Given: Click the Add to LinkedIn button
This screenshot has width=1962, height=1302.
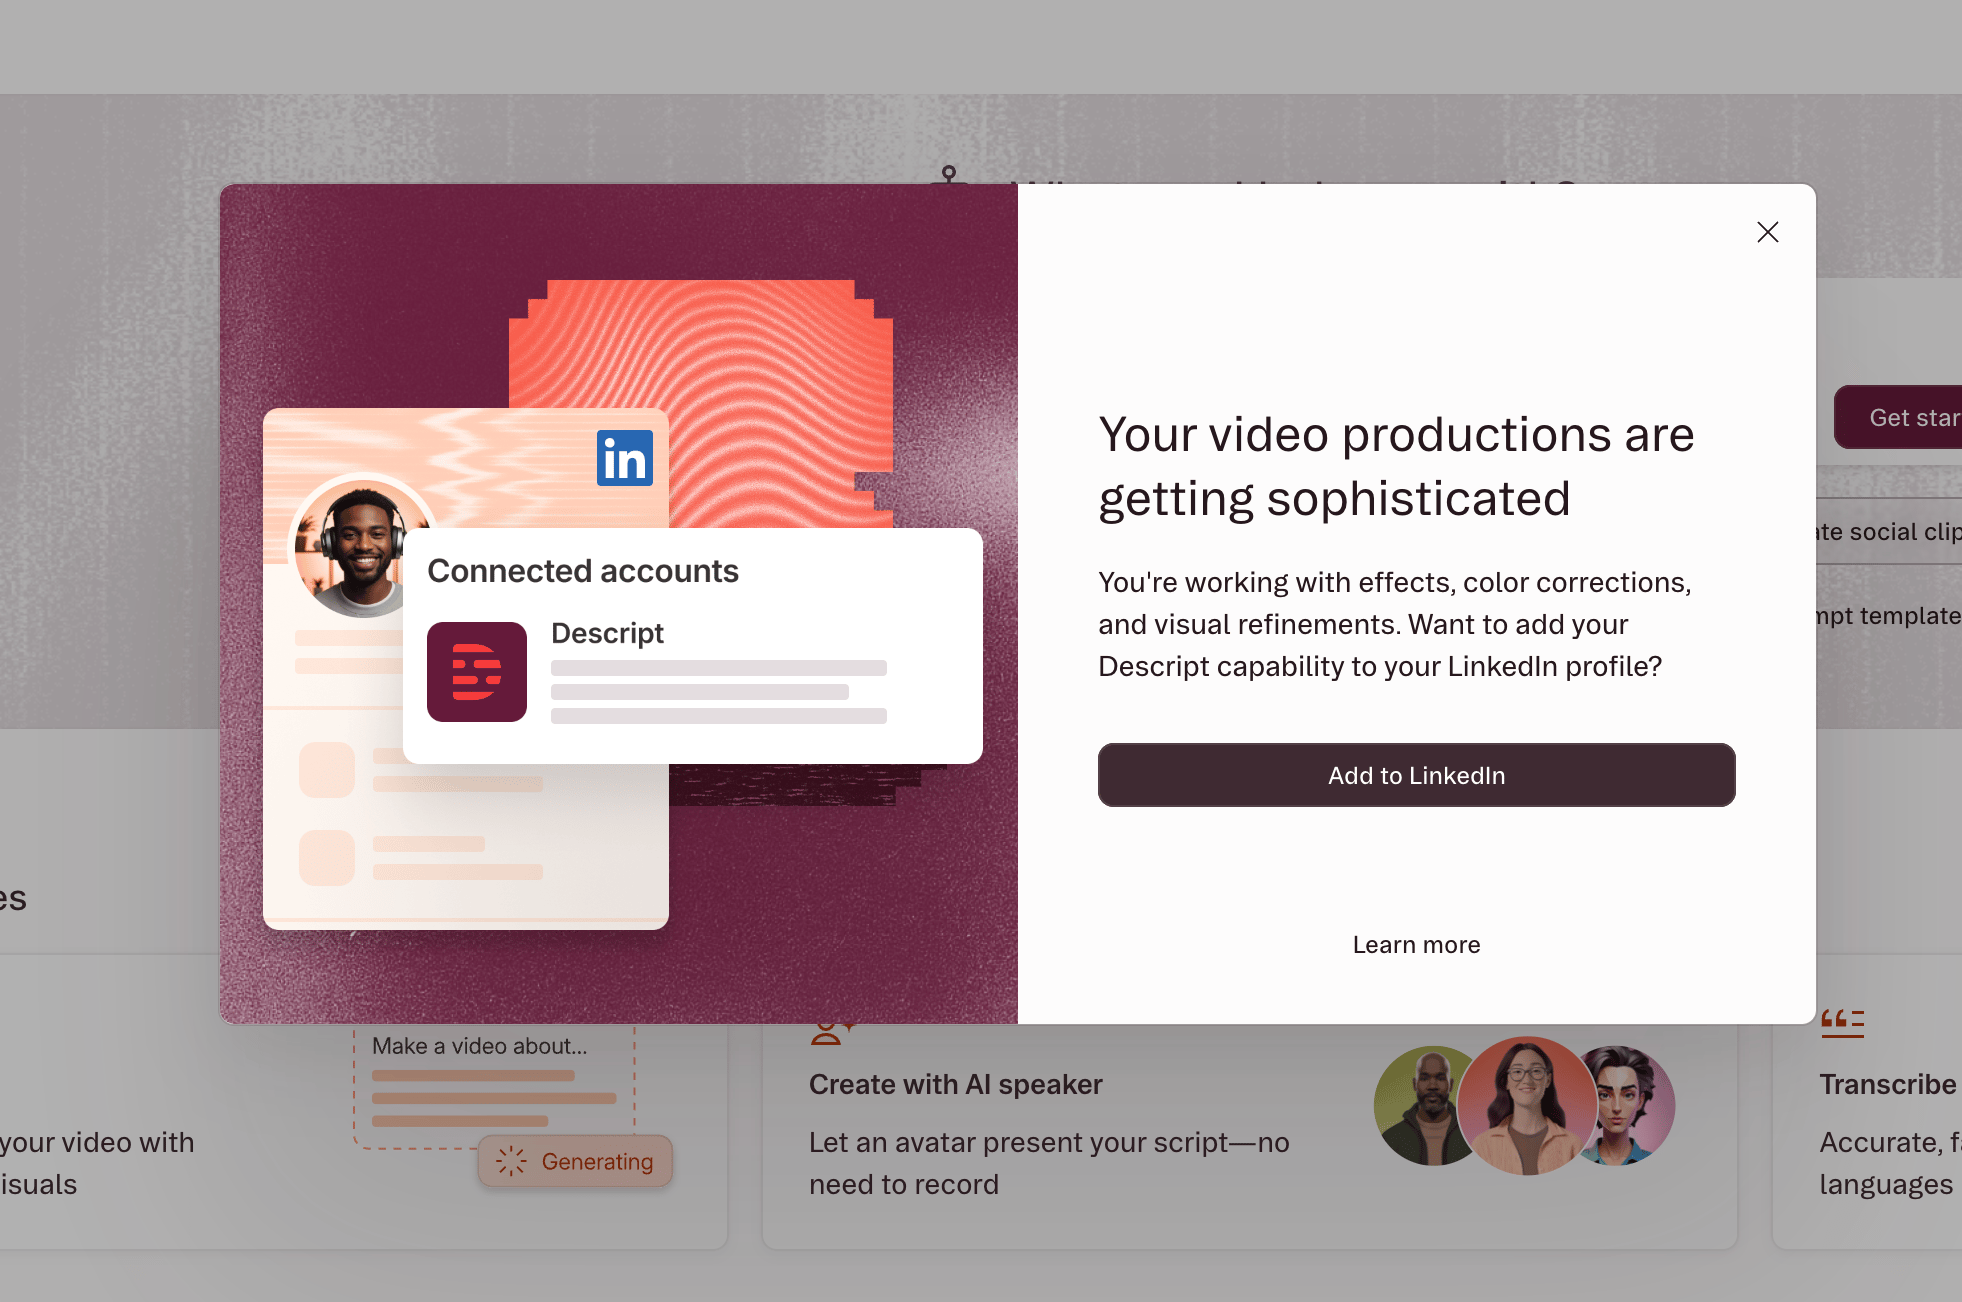Looking at the screenshot, I should pyautogui.click(x=1416, y=775).
